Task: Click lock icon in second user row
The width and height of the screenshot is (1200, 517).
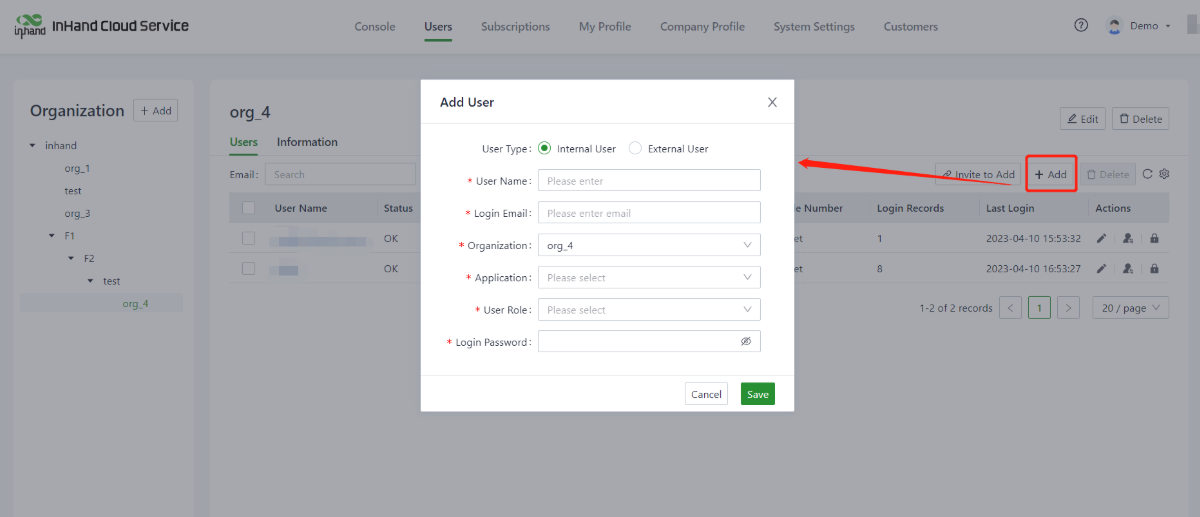Action: click(x=1154, y=269)
